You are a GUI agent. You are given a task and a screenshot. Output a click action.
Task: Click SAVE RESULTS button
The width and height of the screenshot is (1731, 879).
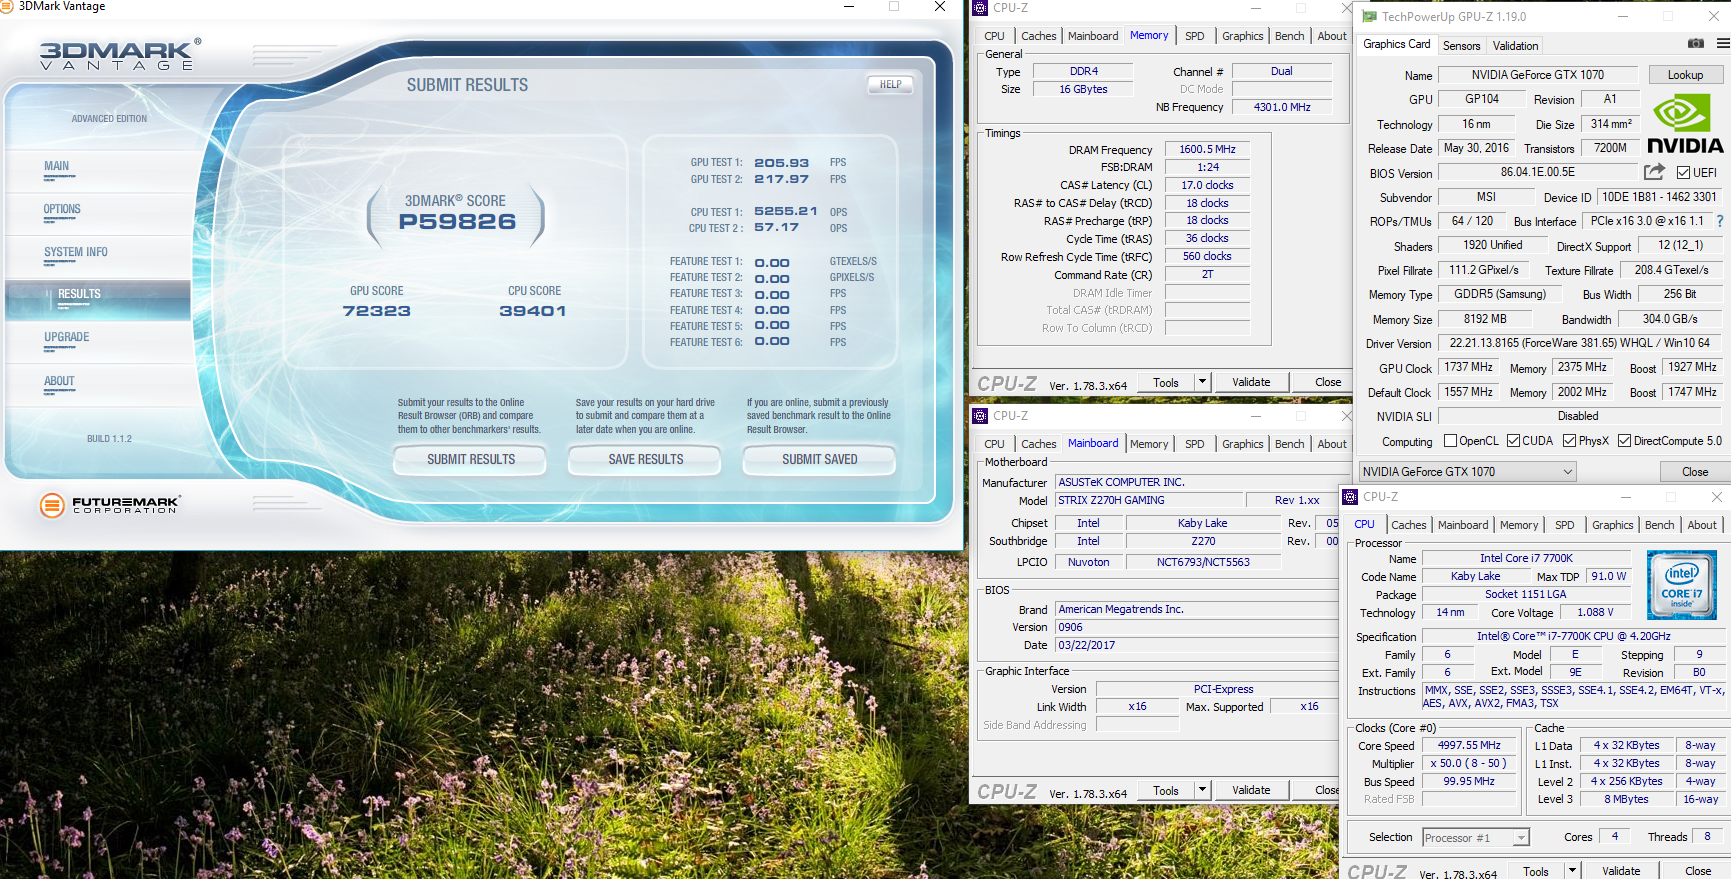[646, 460]
